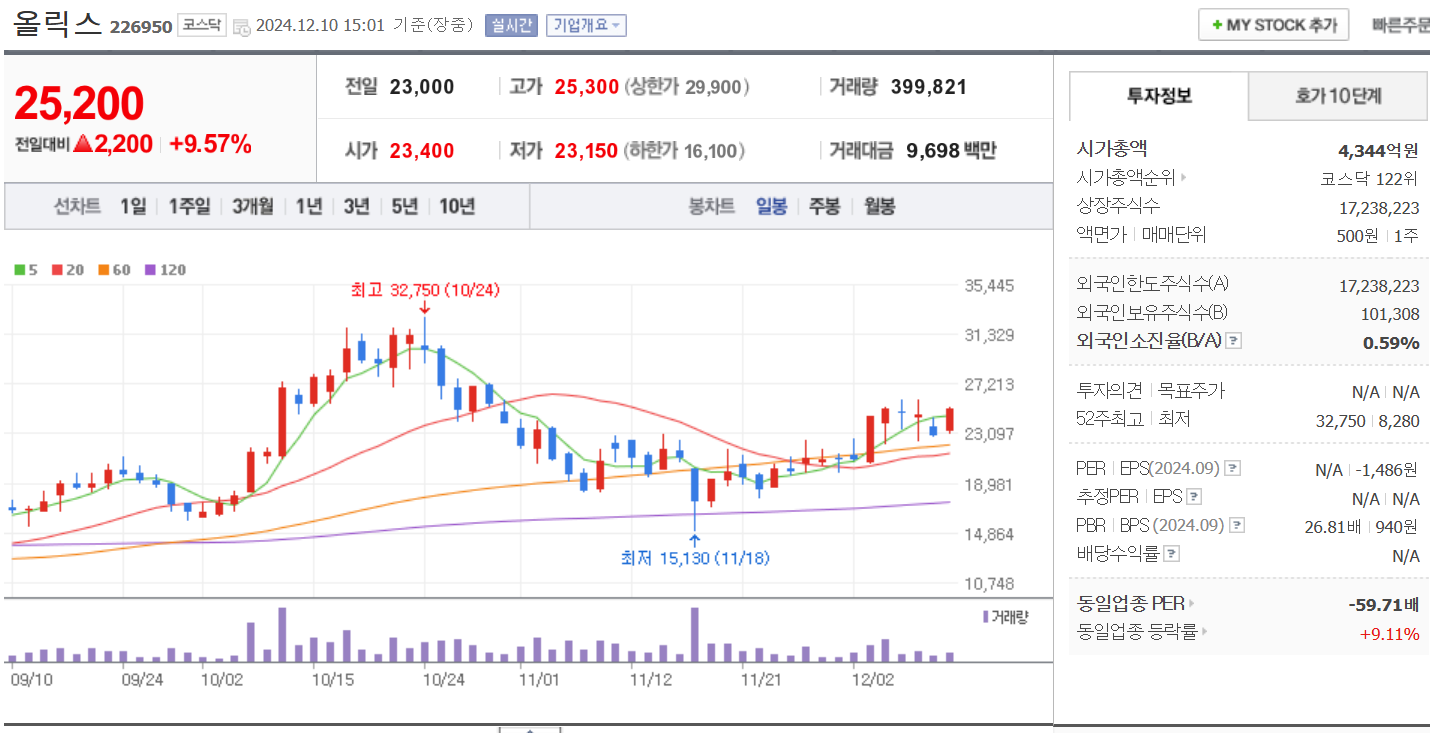Click the 추정PER EPS help icon
The width and height of the screenshot is (1430, 733).
(1193, 497)
